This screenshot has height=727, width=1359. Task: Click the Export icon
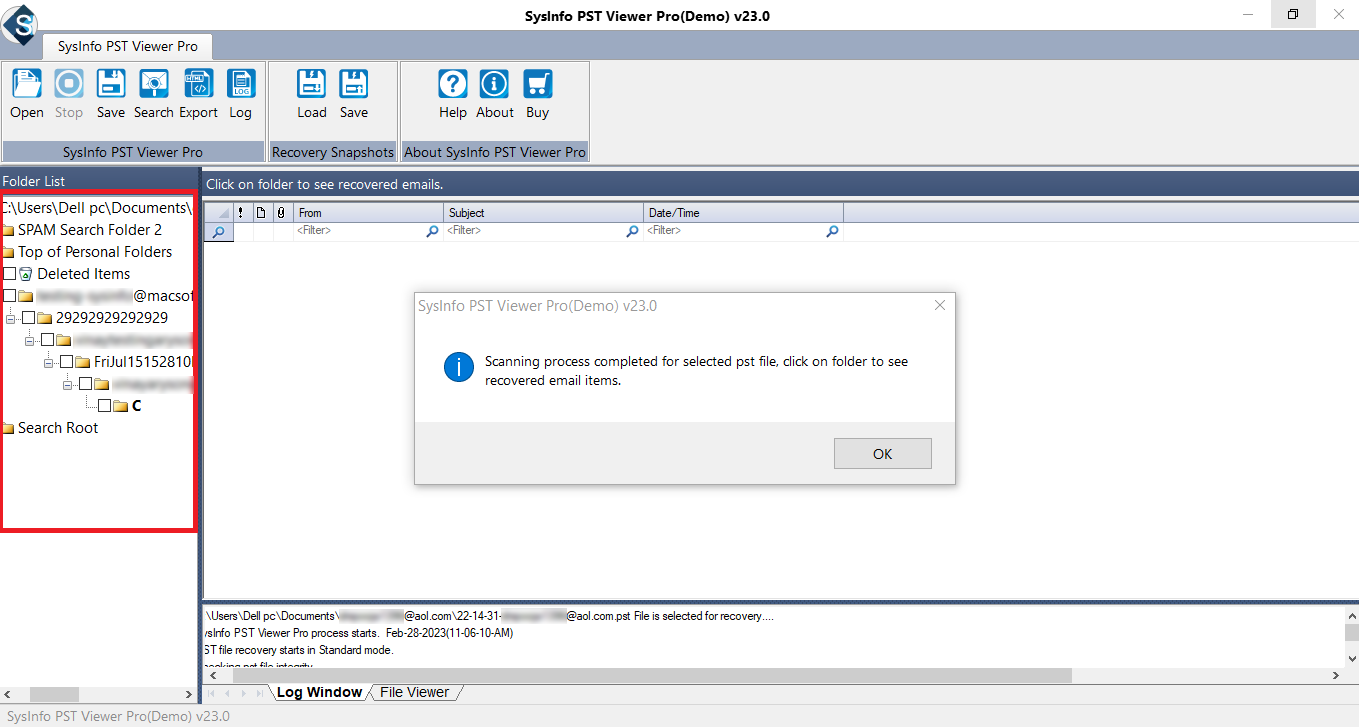198,83
